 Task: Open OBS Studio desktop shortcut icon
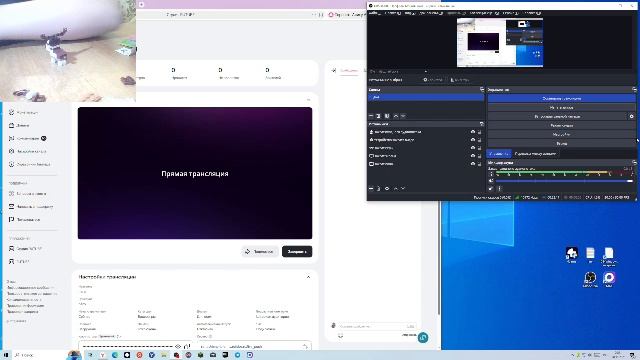coord(590,280)
